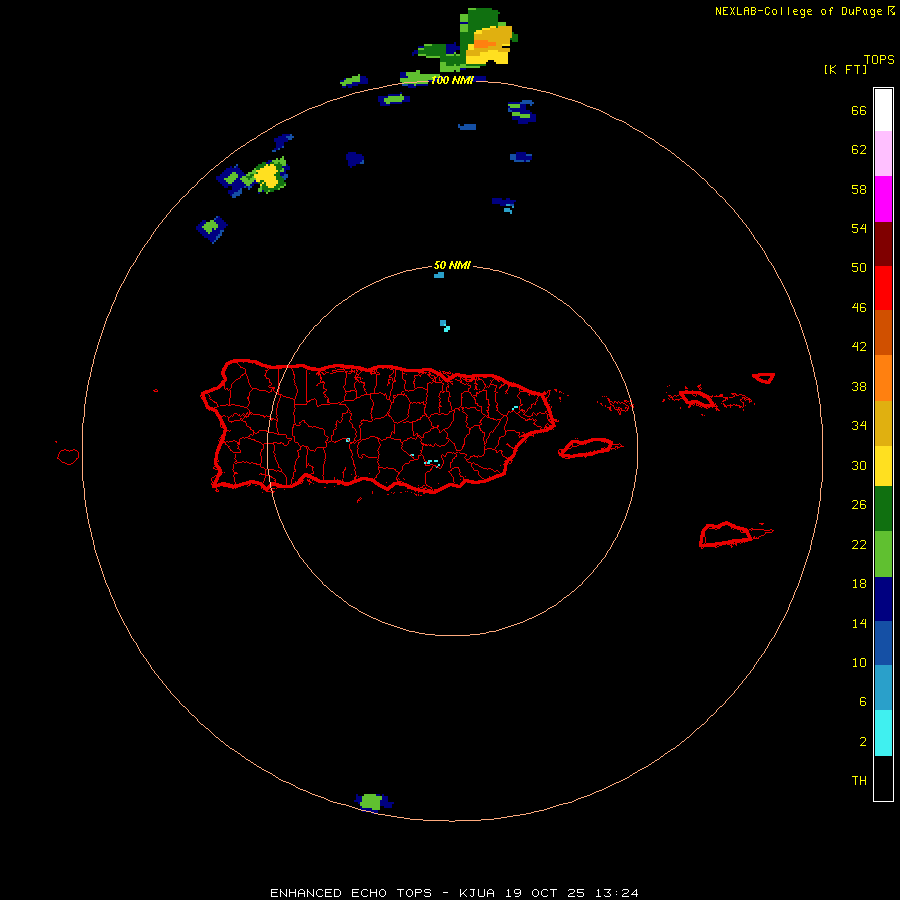Click the blue 14 swatch
The width and height of the screenshot is (900, 900).
click(883, 643)
